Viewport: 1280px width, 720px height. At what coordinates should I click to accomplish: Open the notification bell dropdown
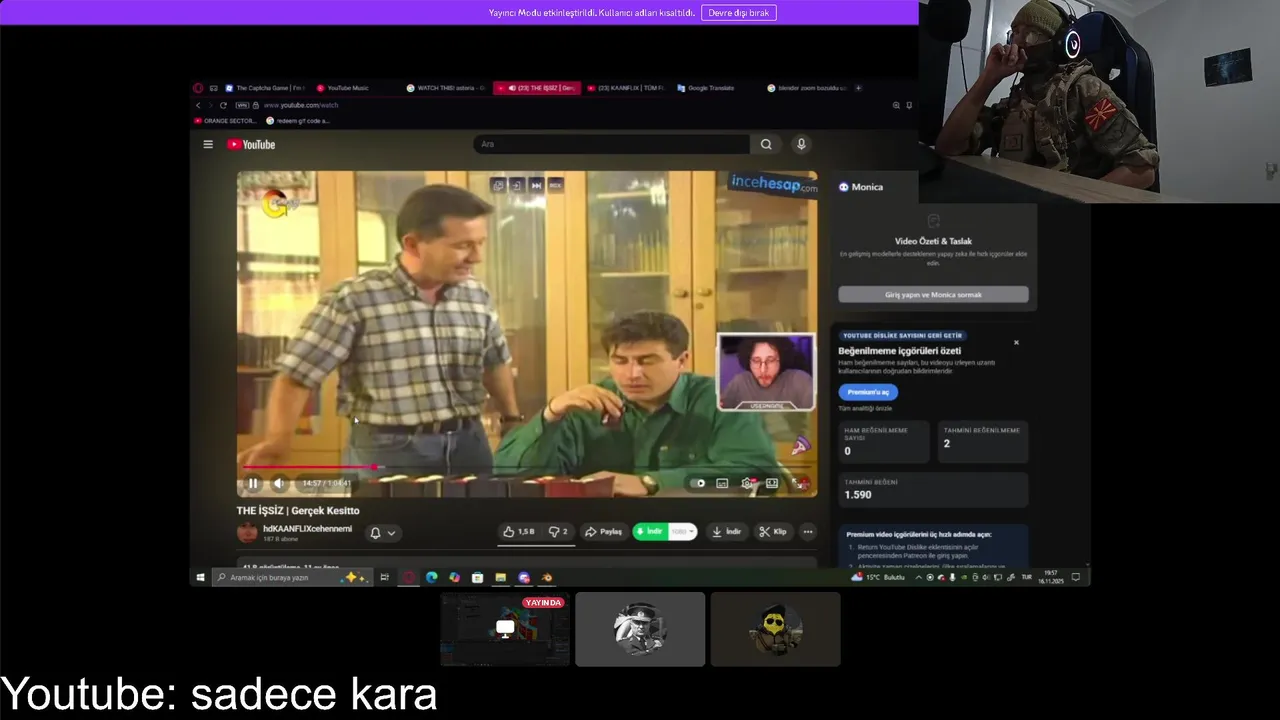pyautogui.click(x=383, y=533)
